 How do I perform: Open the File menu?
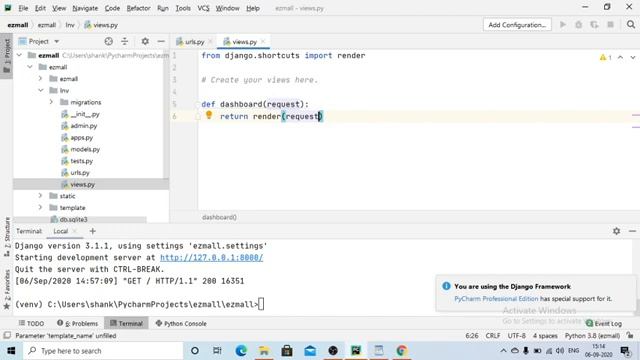[x=23, y=8]
